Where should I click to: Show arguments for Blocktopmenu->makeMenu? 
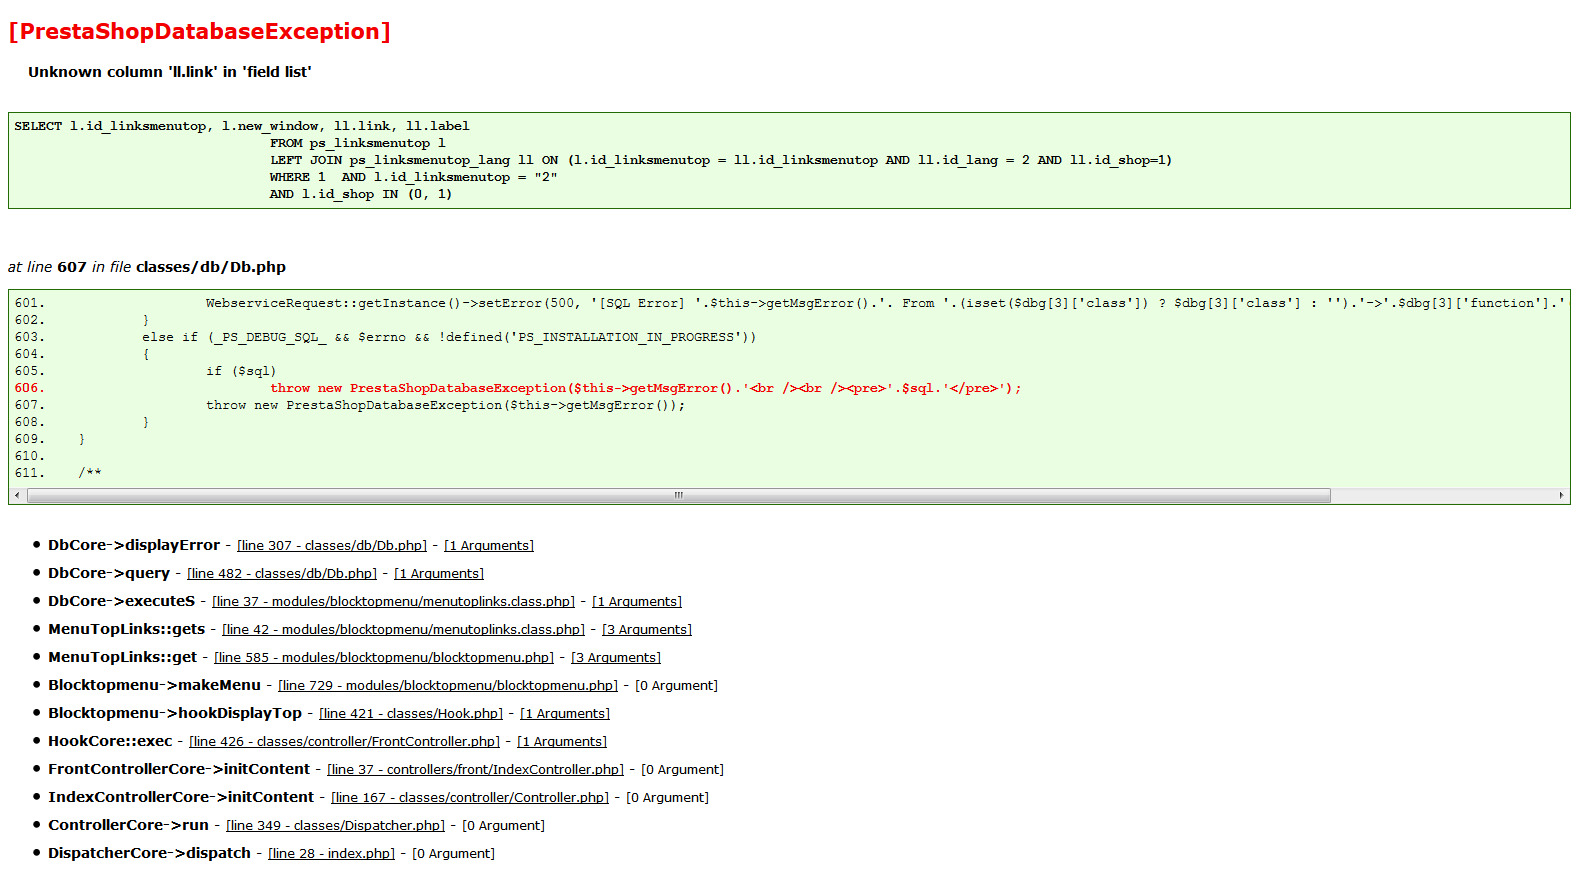(x=677, y=686)
